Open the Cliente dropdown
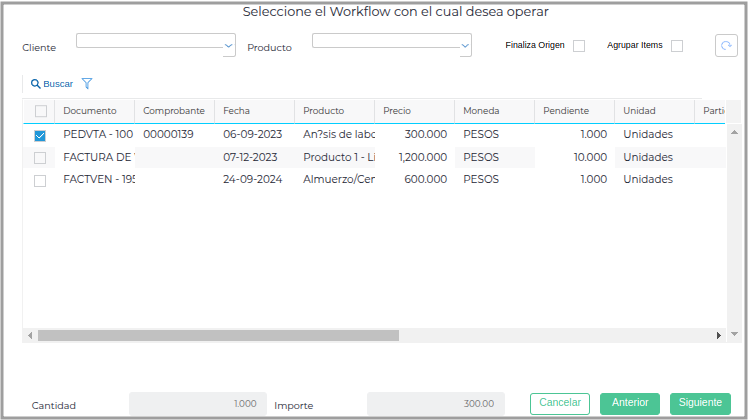Screen dimensions: 749x420 pyautogui.click(x=229, y=45)
